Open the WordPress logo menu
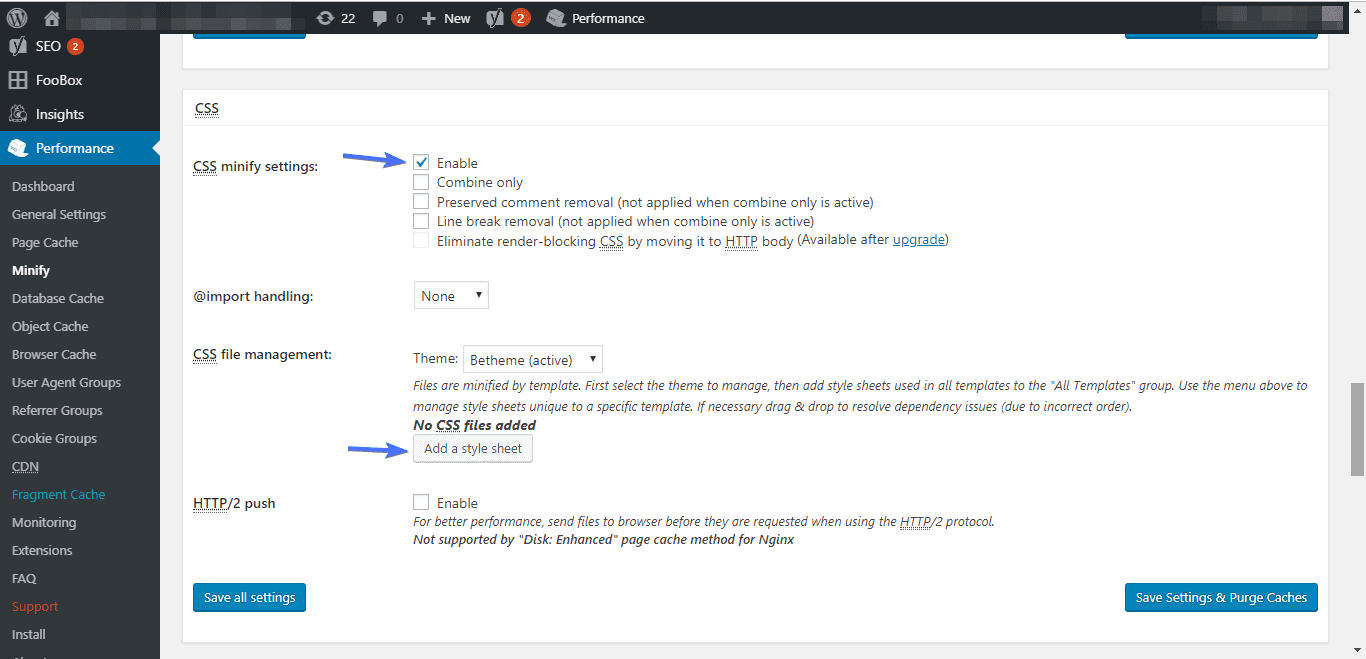The image size is (1366, 659). click(17, 18)
